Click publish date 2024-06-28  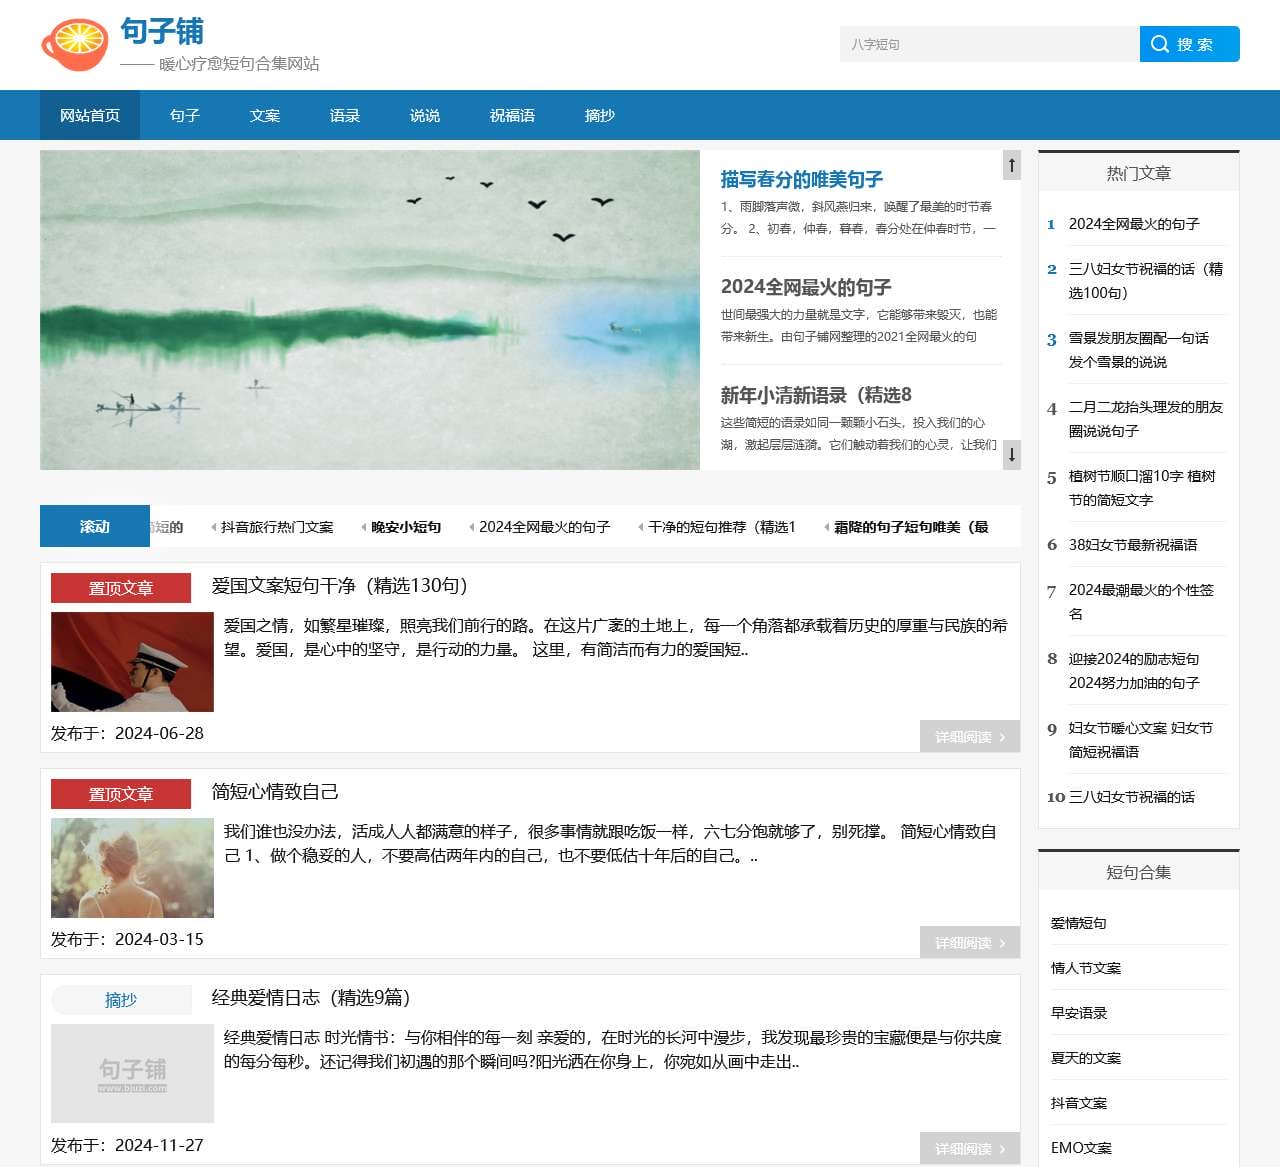159,733
